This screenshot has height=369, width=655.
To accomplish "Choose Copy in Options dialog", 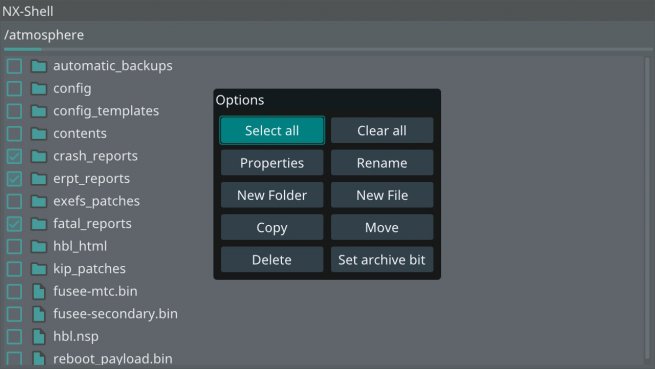I will pos(272,227).
